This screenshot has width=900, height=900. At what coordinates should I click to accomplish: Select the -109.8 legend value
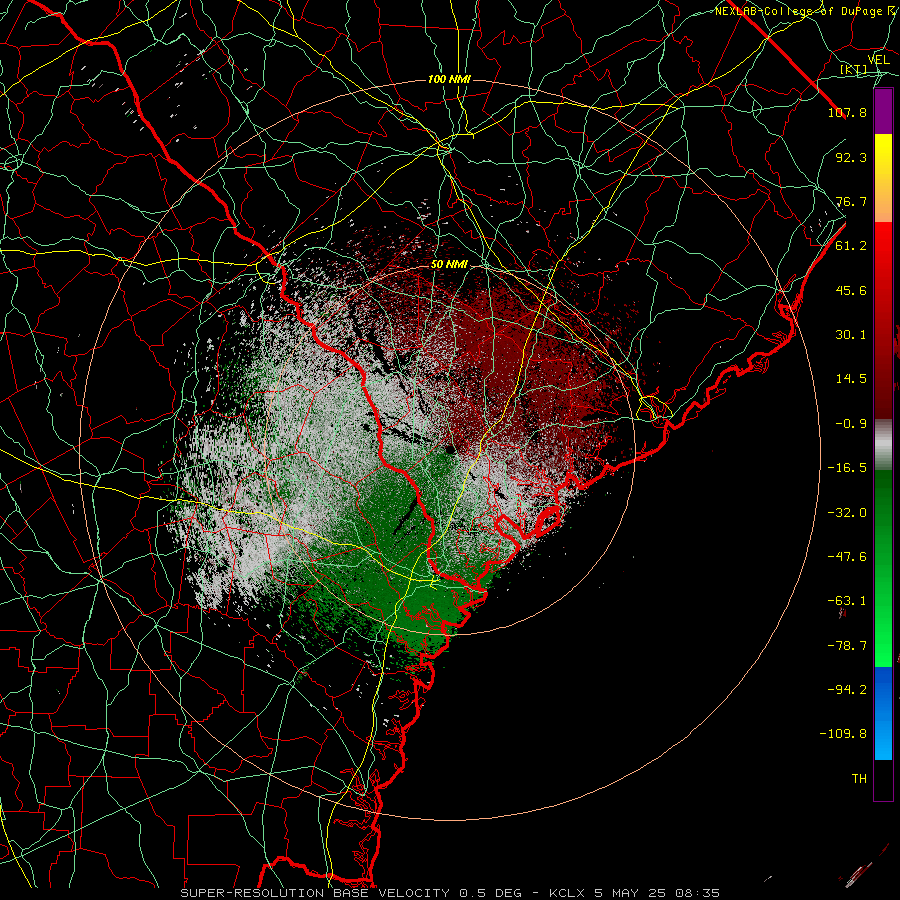(x=843, y=734)
